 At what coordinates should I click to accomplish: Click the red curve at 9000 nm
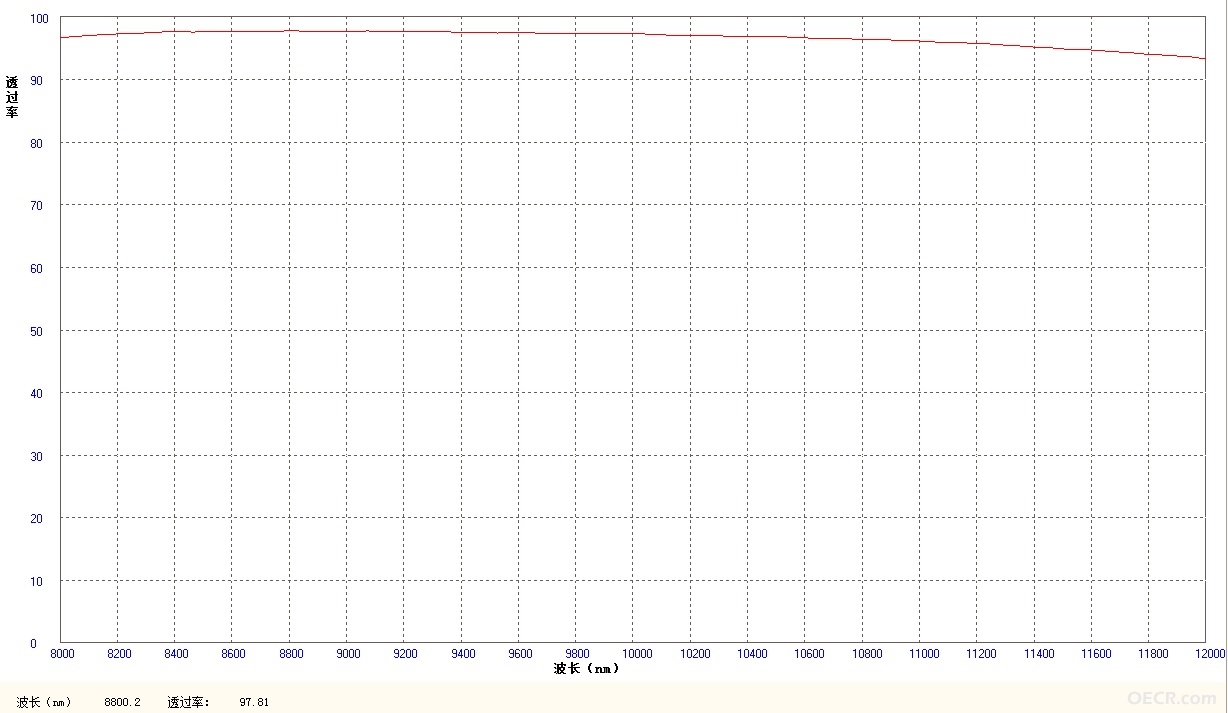tap(347, 31)
